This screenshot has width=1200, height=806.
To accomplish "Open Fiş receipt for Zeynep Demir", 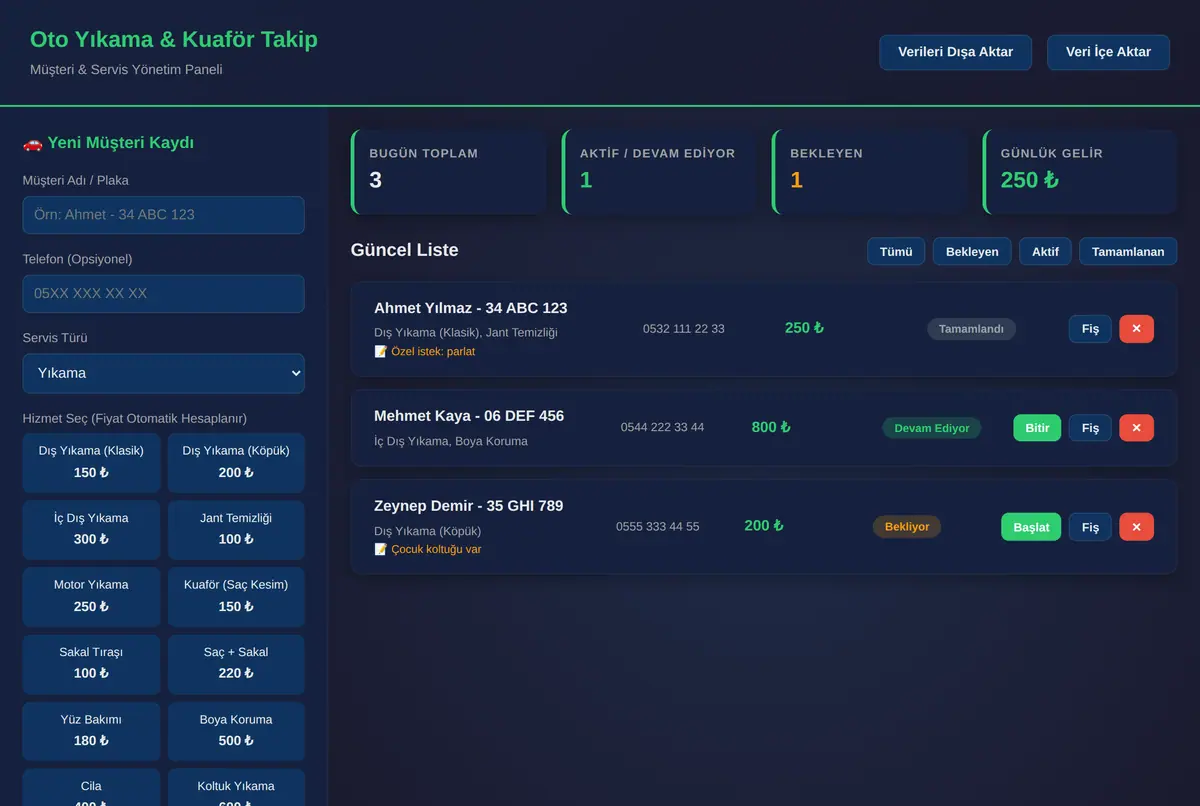I will (1090, 527).
